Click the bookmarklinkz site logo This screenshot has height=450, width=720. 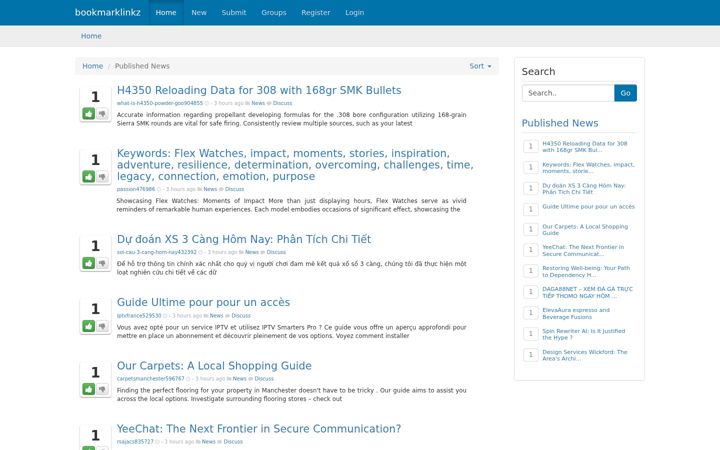(x=108, y=12)
